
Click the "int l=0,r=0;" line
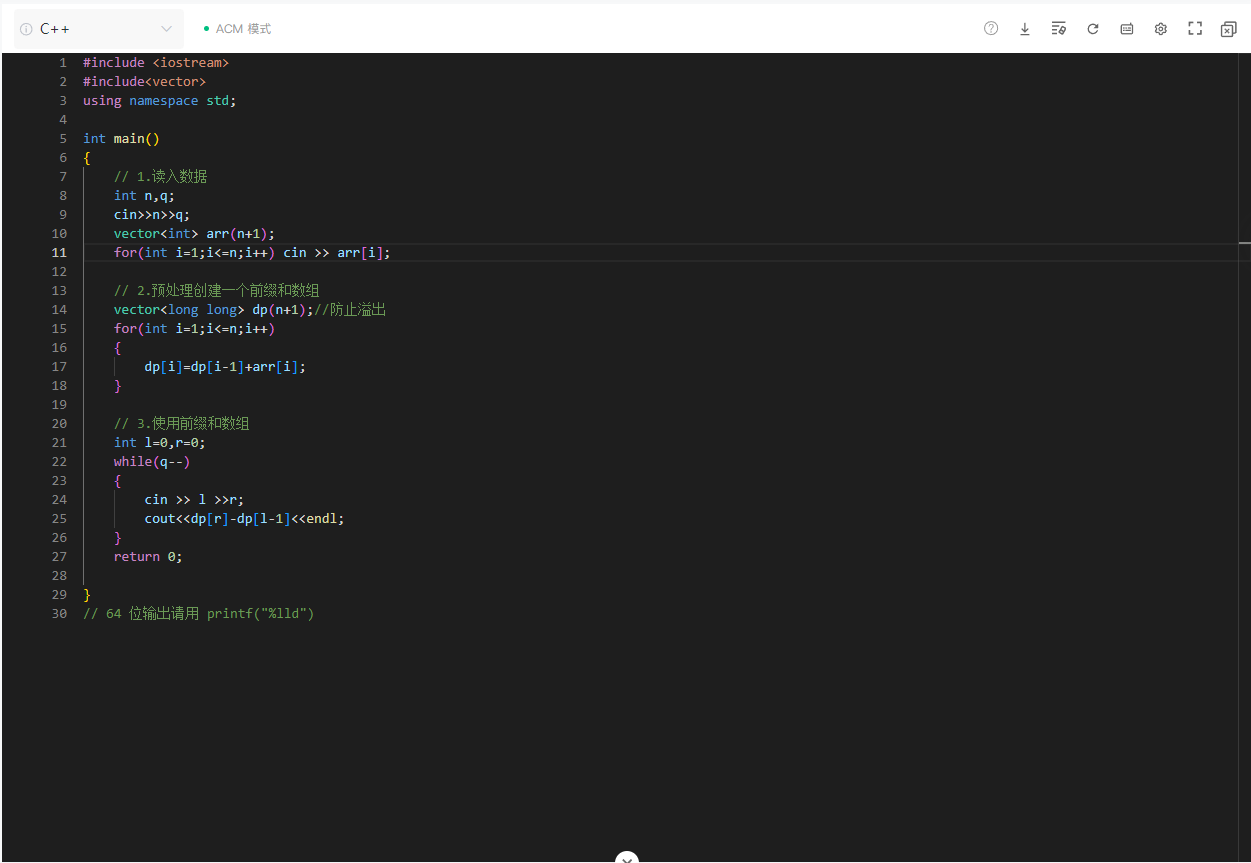click(160, 443)
